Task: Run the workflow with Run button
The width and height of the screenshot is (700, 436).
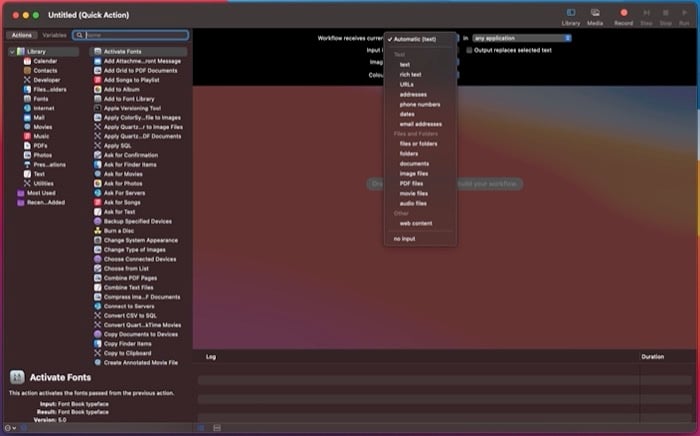Action: click(x=684, y=17)
